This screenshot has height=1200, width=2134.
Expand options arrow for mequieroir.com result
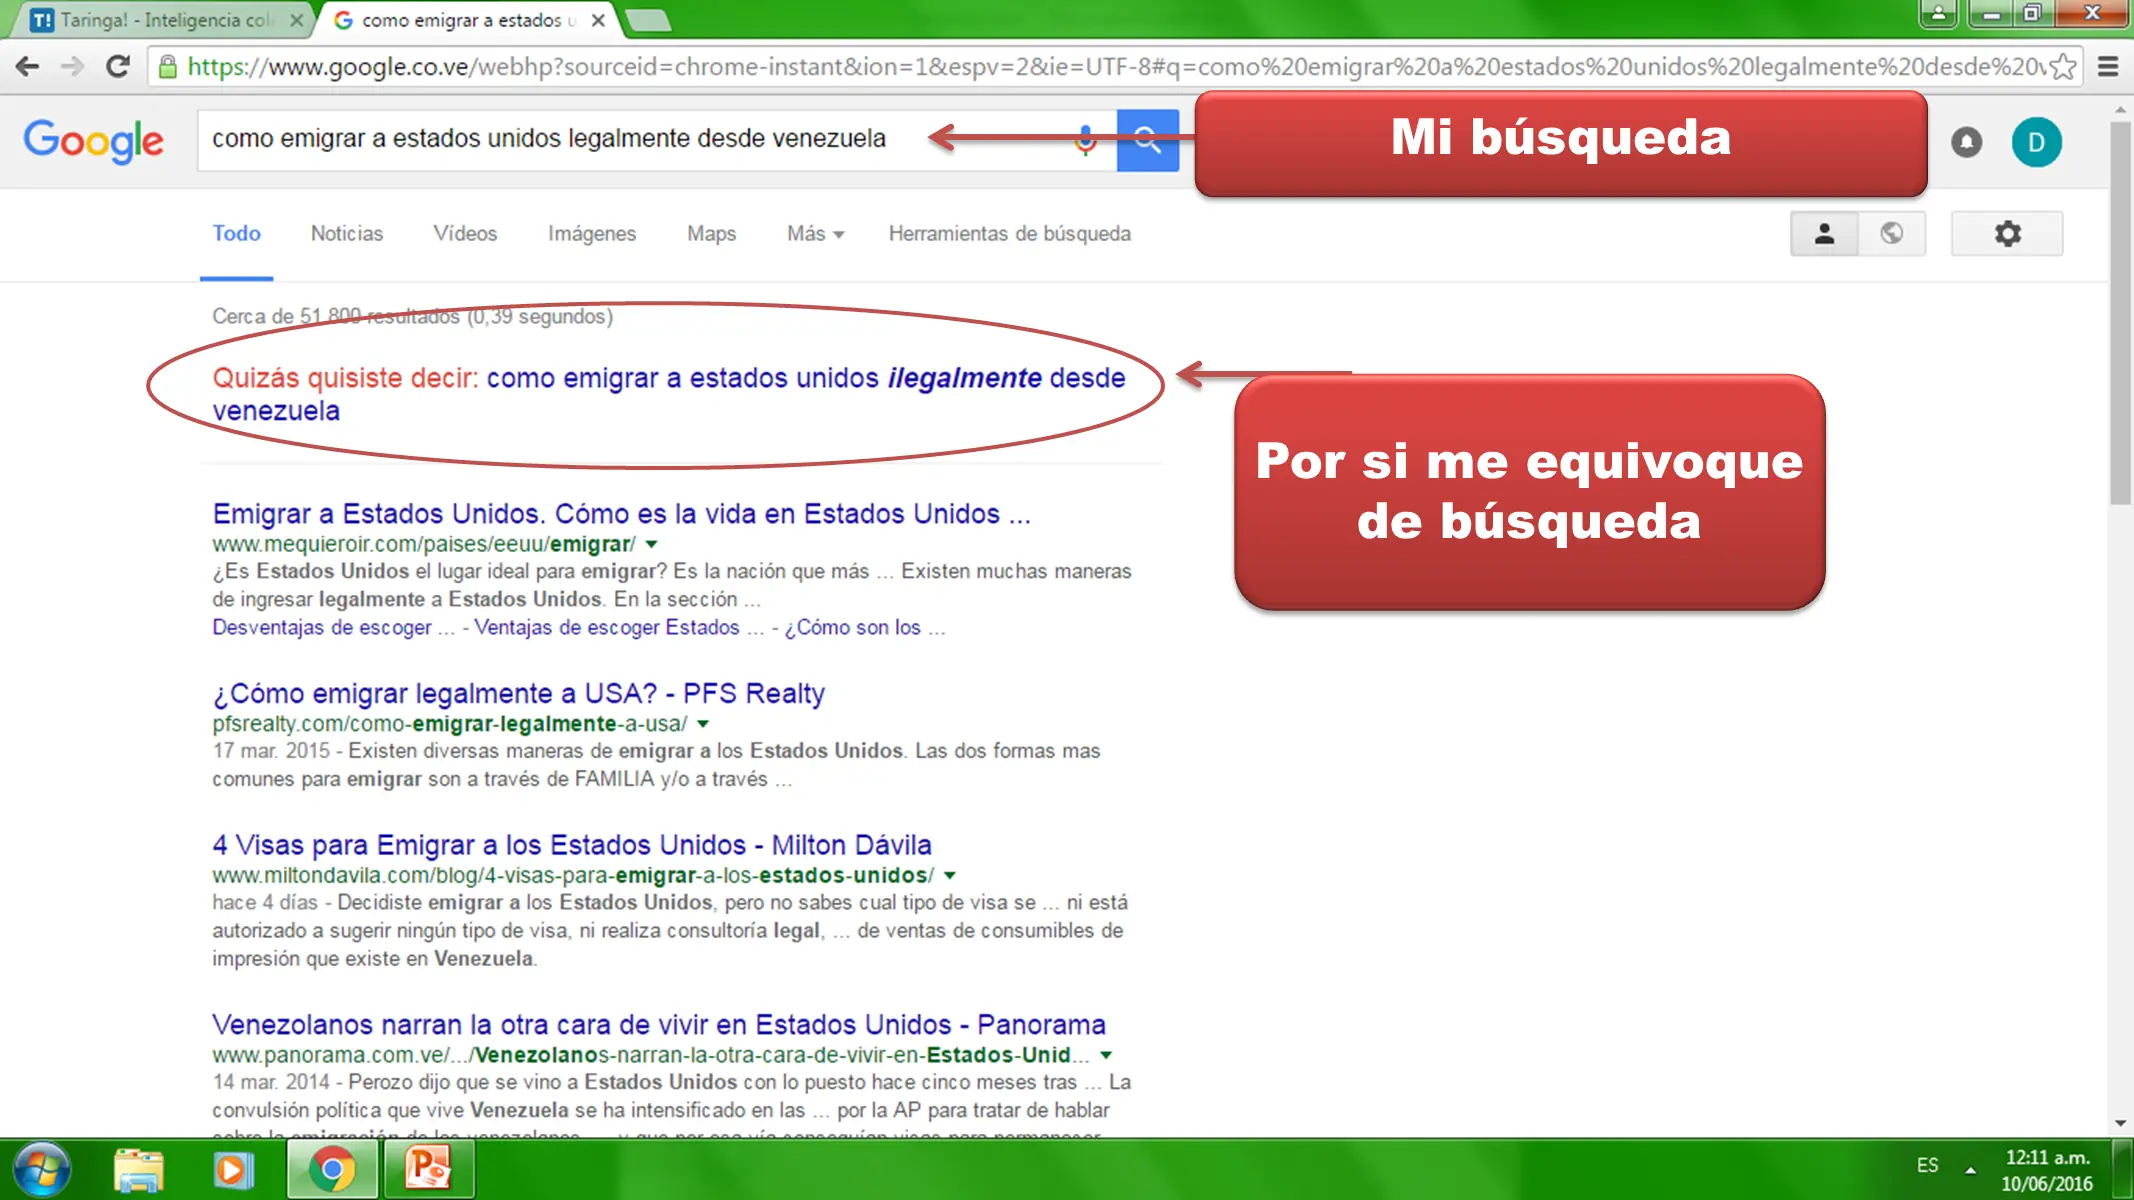[652, 544]
